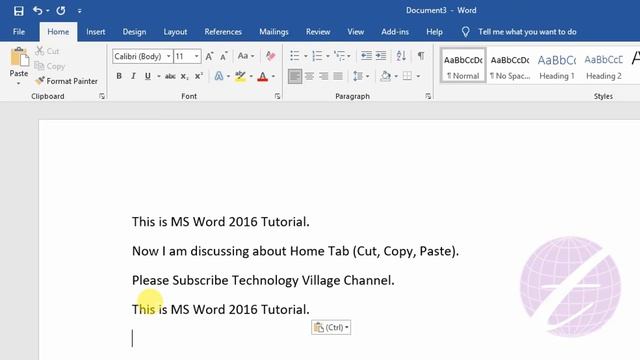Image resolution: width=640 pixels, height=360 pixels.
Task: Click the Cut button
Action: 47,51
